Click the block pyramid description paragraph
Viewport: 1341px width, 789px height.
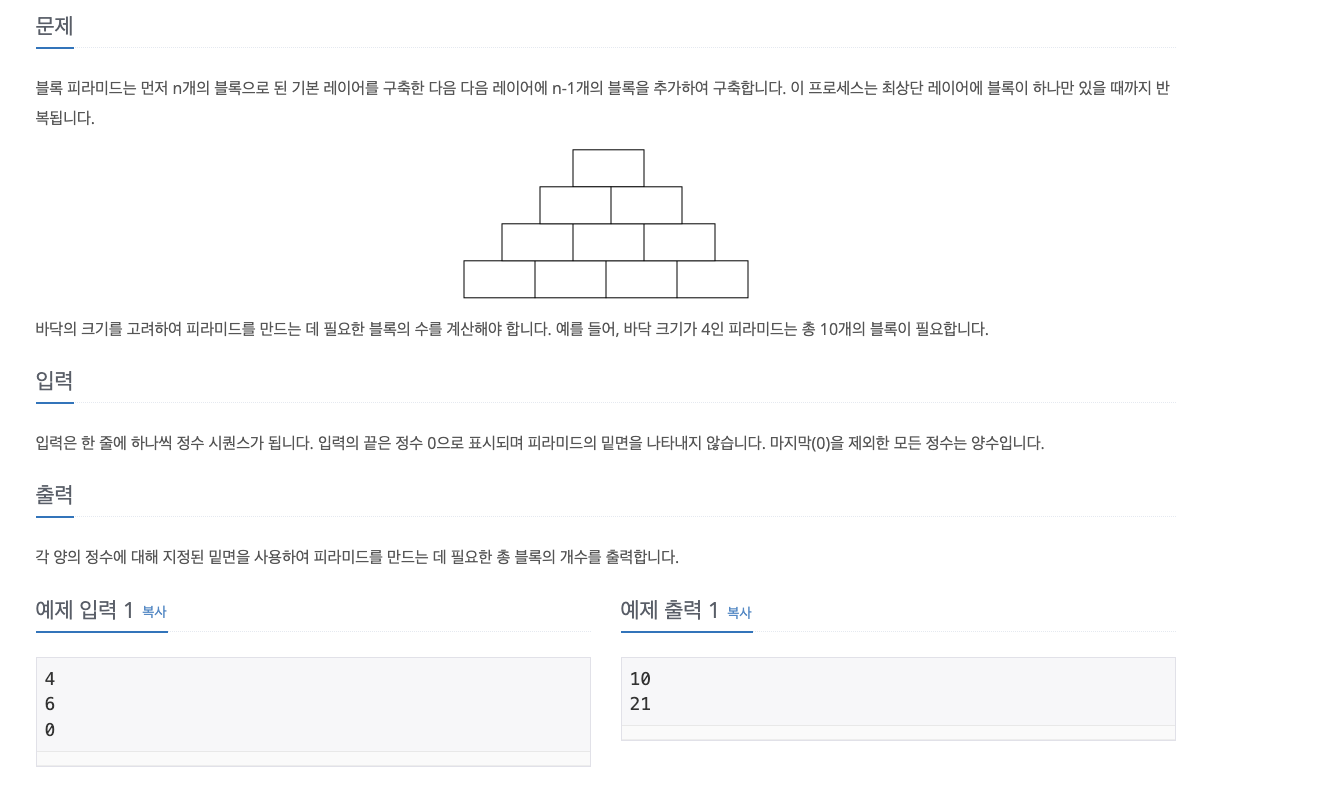[x=603, y=102]
